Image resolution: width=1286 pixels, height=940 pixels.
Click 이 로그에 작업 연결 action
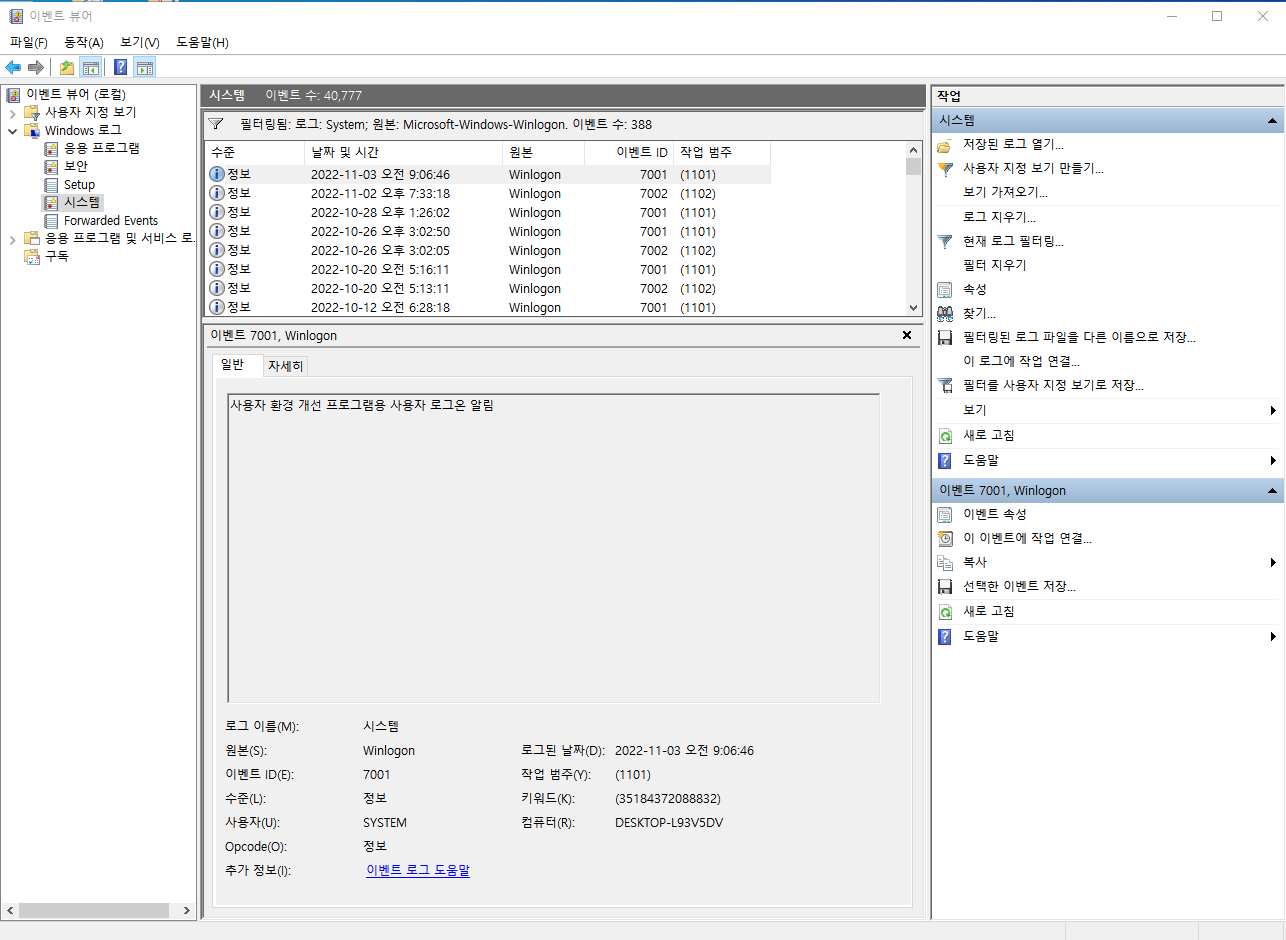click(x=1021, y=361)
